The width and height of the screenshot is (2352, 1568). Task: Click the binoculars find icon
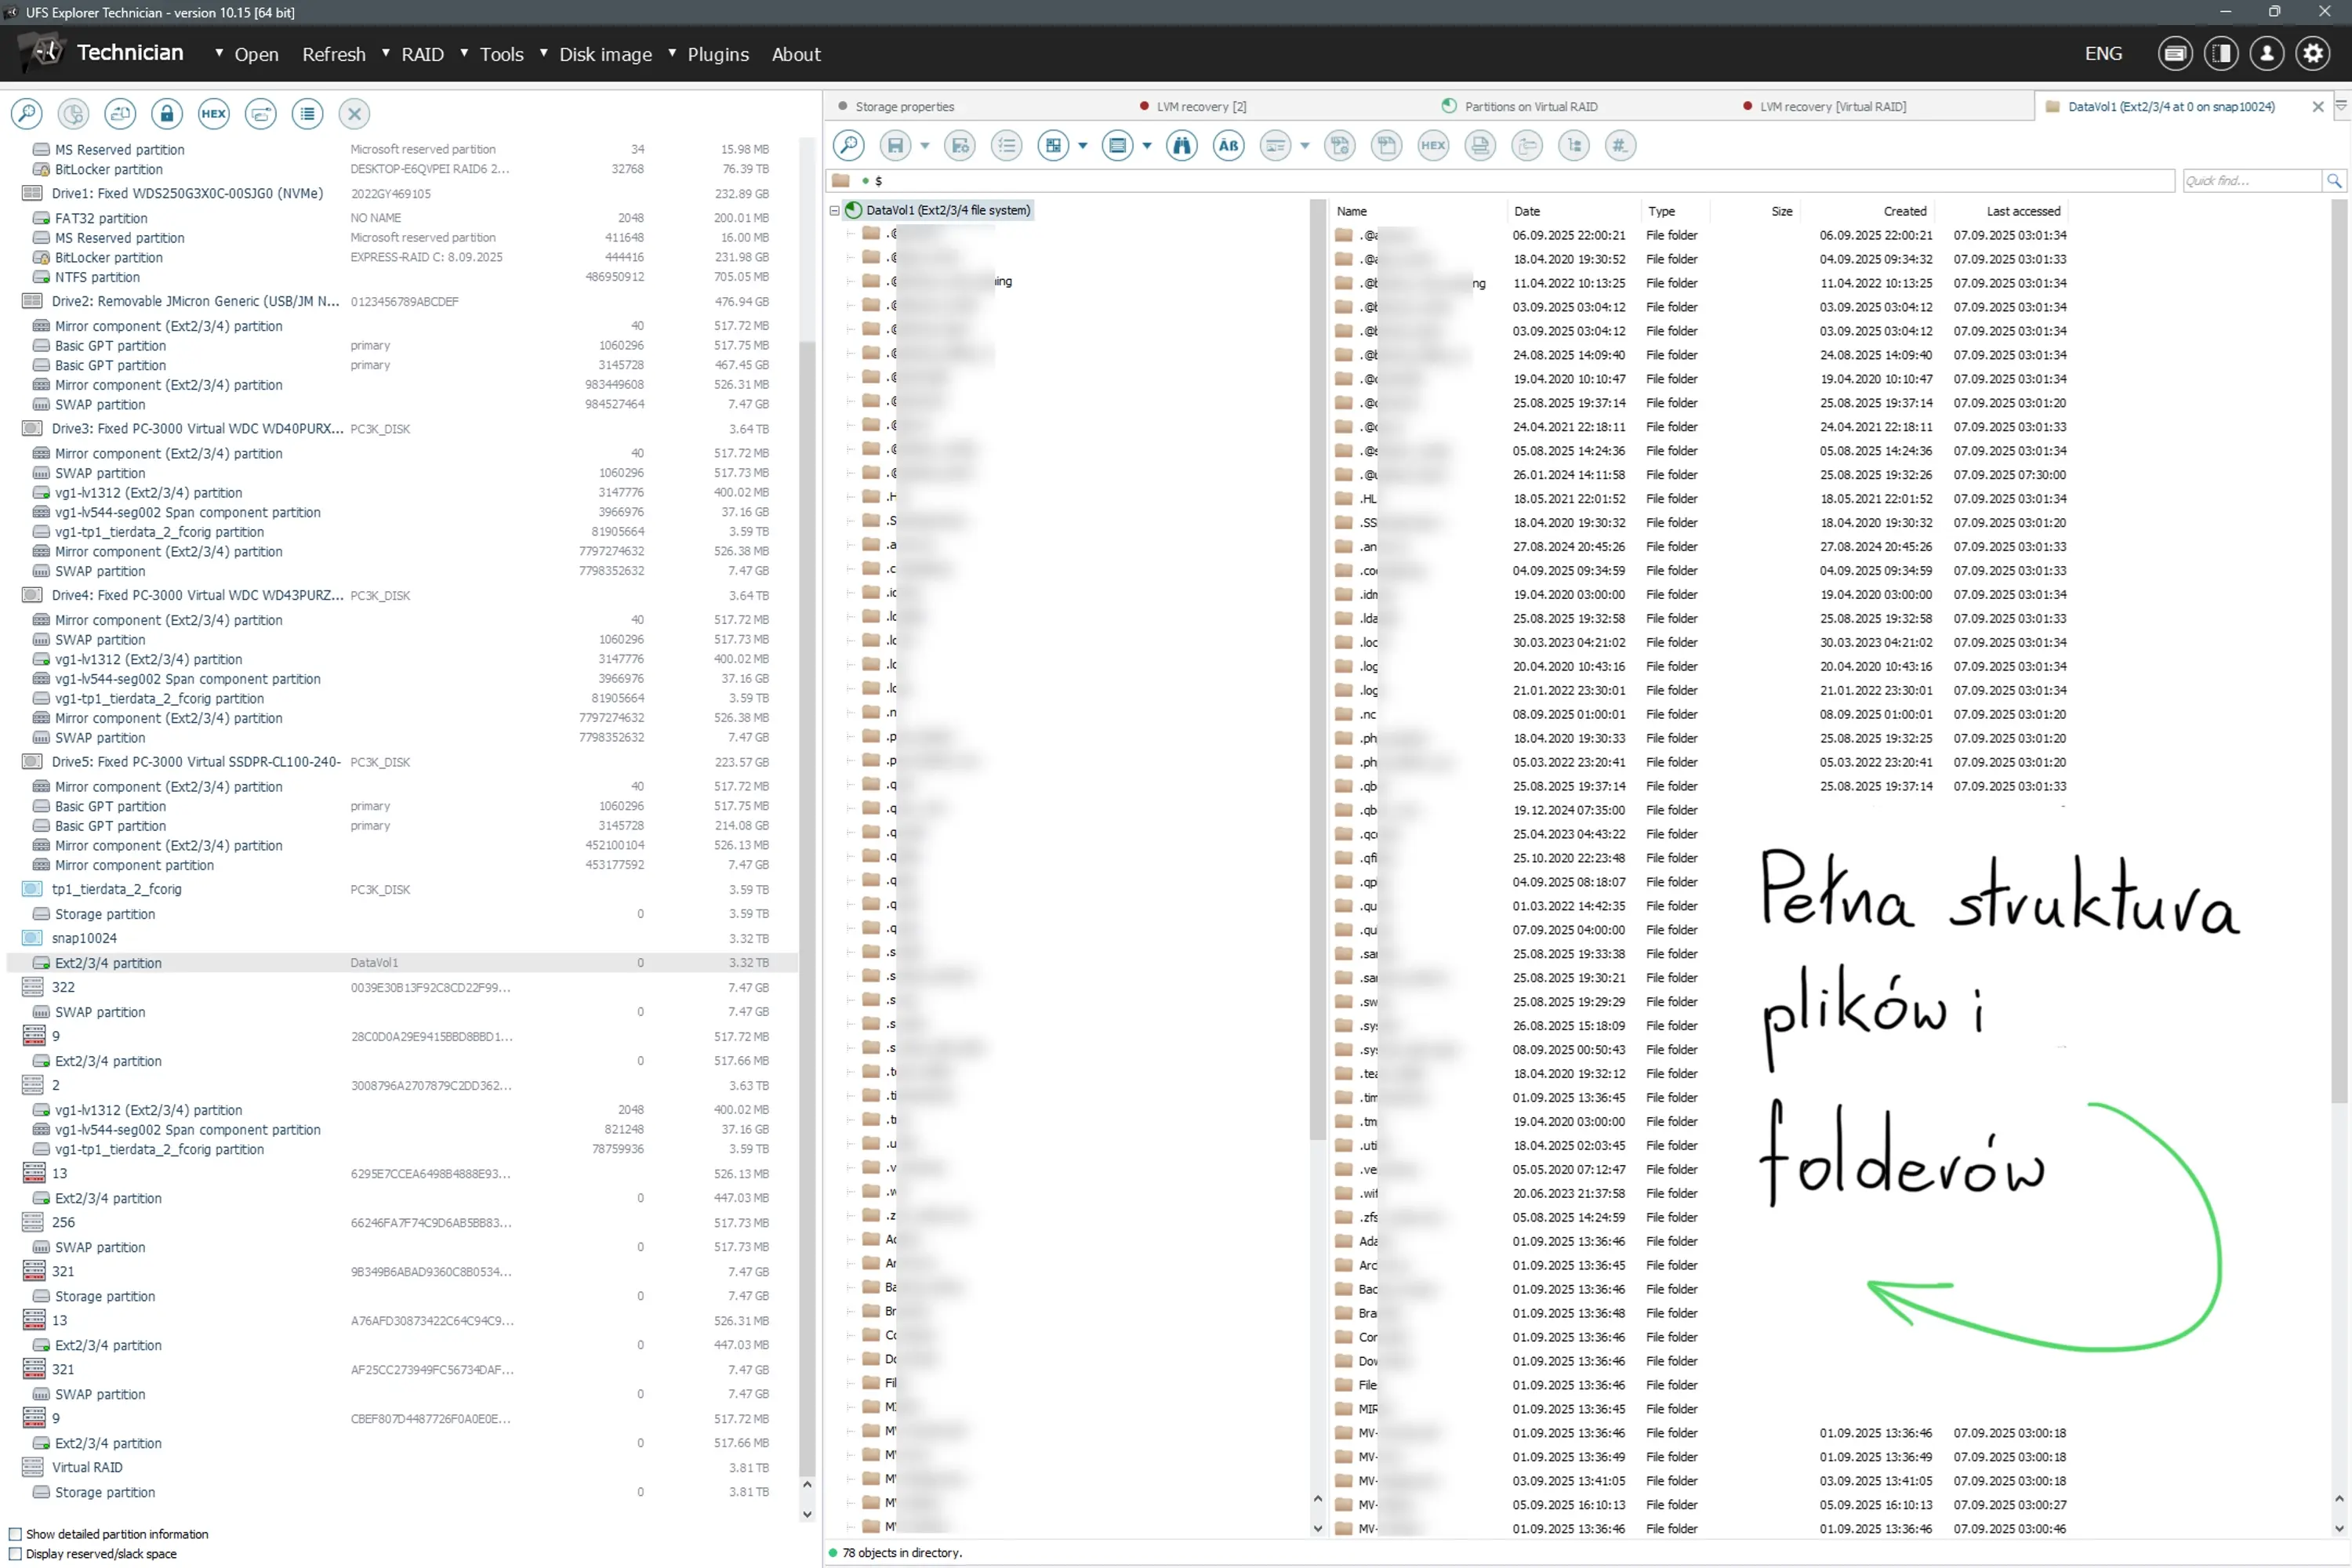pyautogui.click(x=1181, y=146)
